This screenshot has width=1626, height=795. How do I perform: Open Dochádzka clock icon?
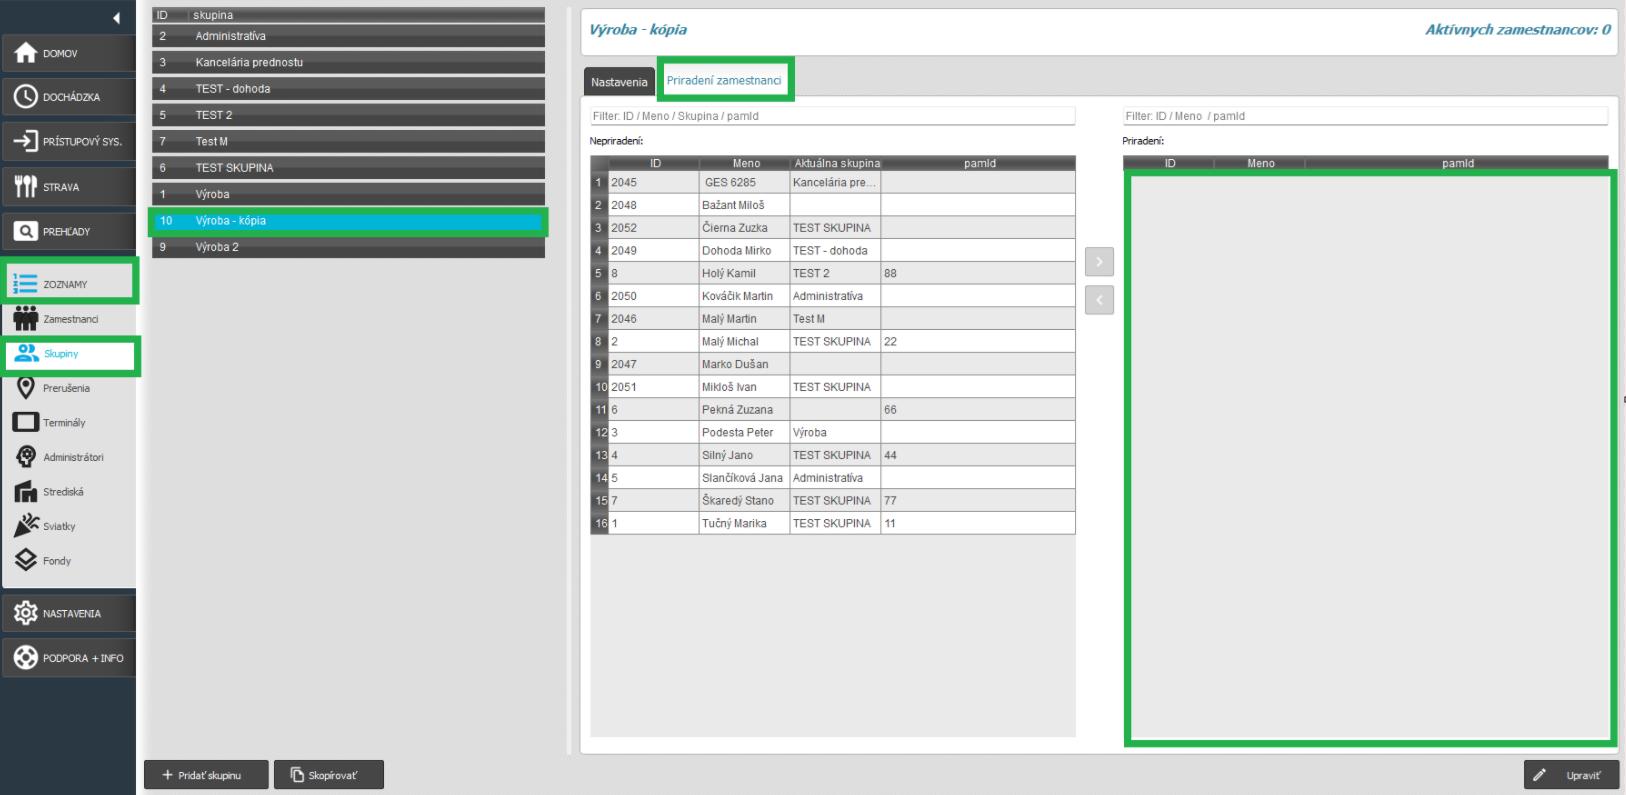26,97
